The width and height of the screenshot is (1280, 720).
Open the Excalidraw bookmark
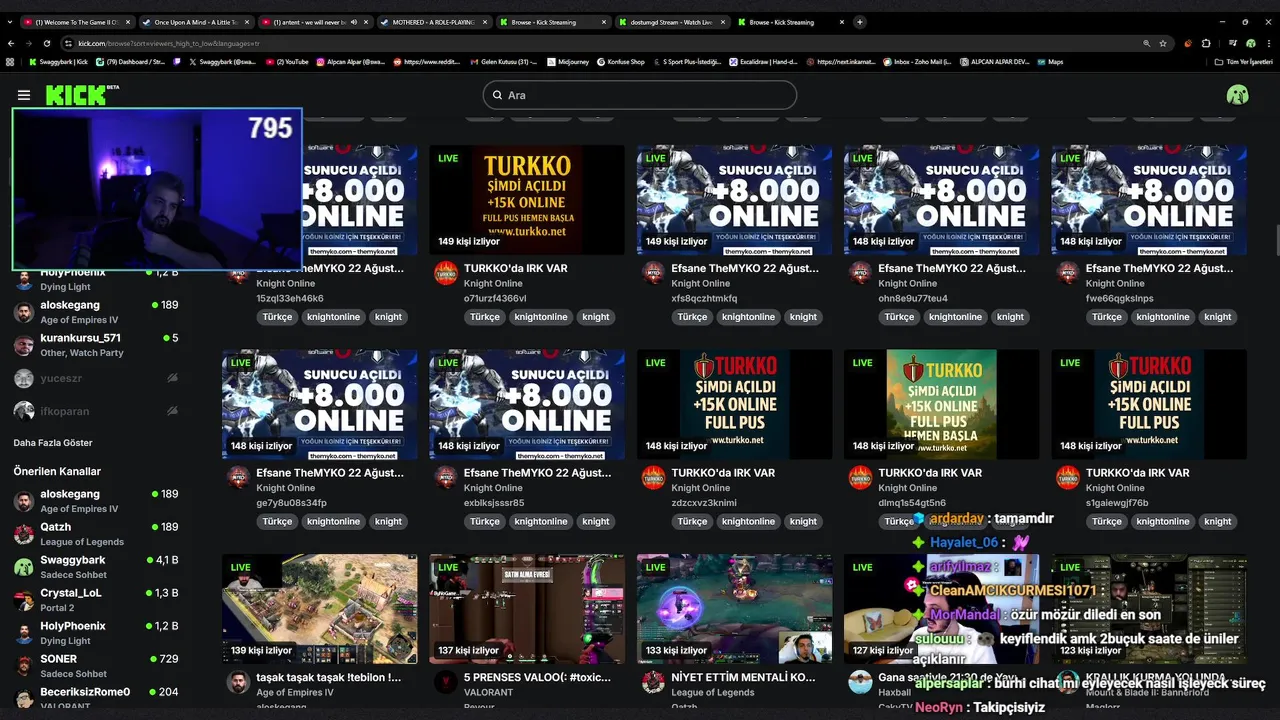pos(761,61)
